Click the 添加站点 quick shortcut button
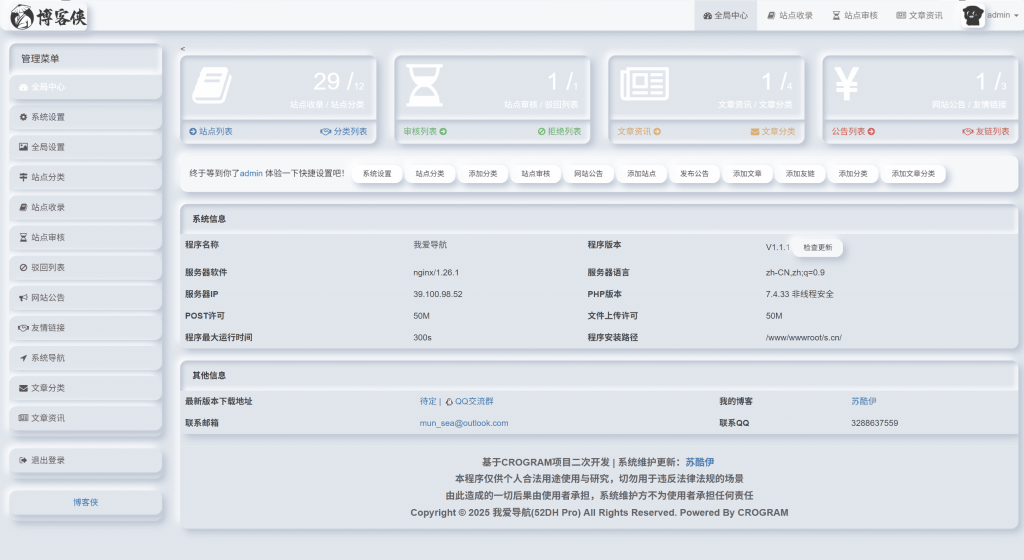This screenshot has height=560, width=1024. (642, 174)
